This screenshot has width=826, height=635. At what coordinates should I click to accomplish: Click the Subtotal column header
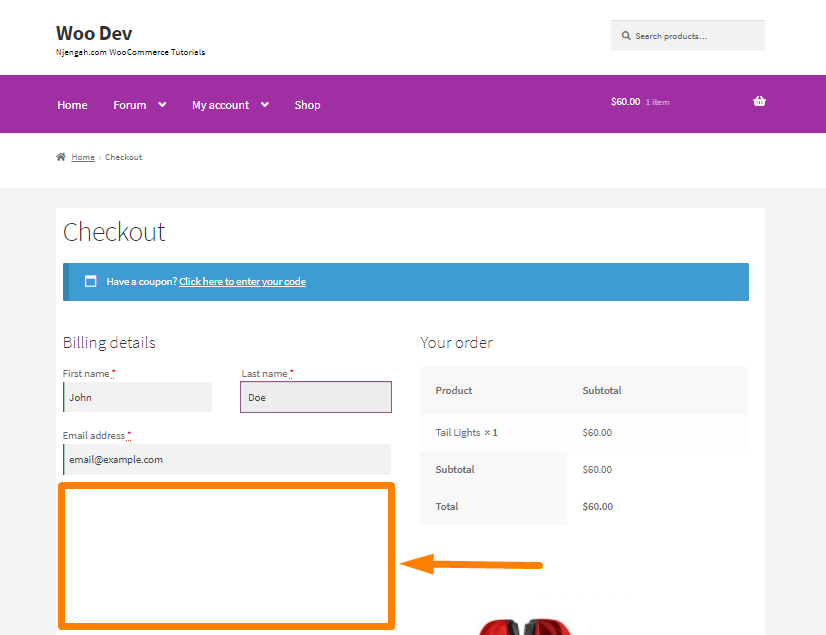(602, 390)
